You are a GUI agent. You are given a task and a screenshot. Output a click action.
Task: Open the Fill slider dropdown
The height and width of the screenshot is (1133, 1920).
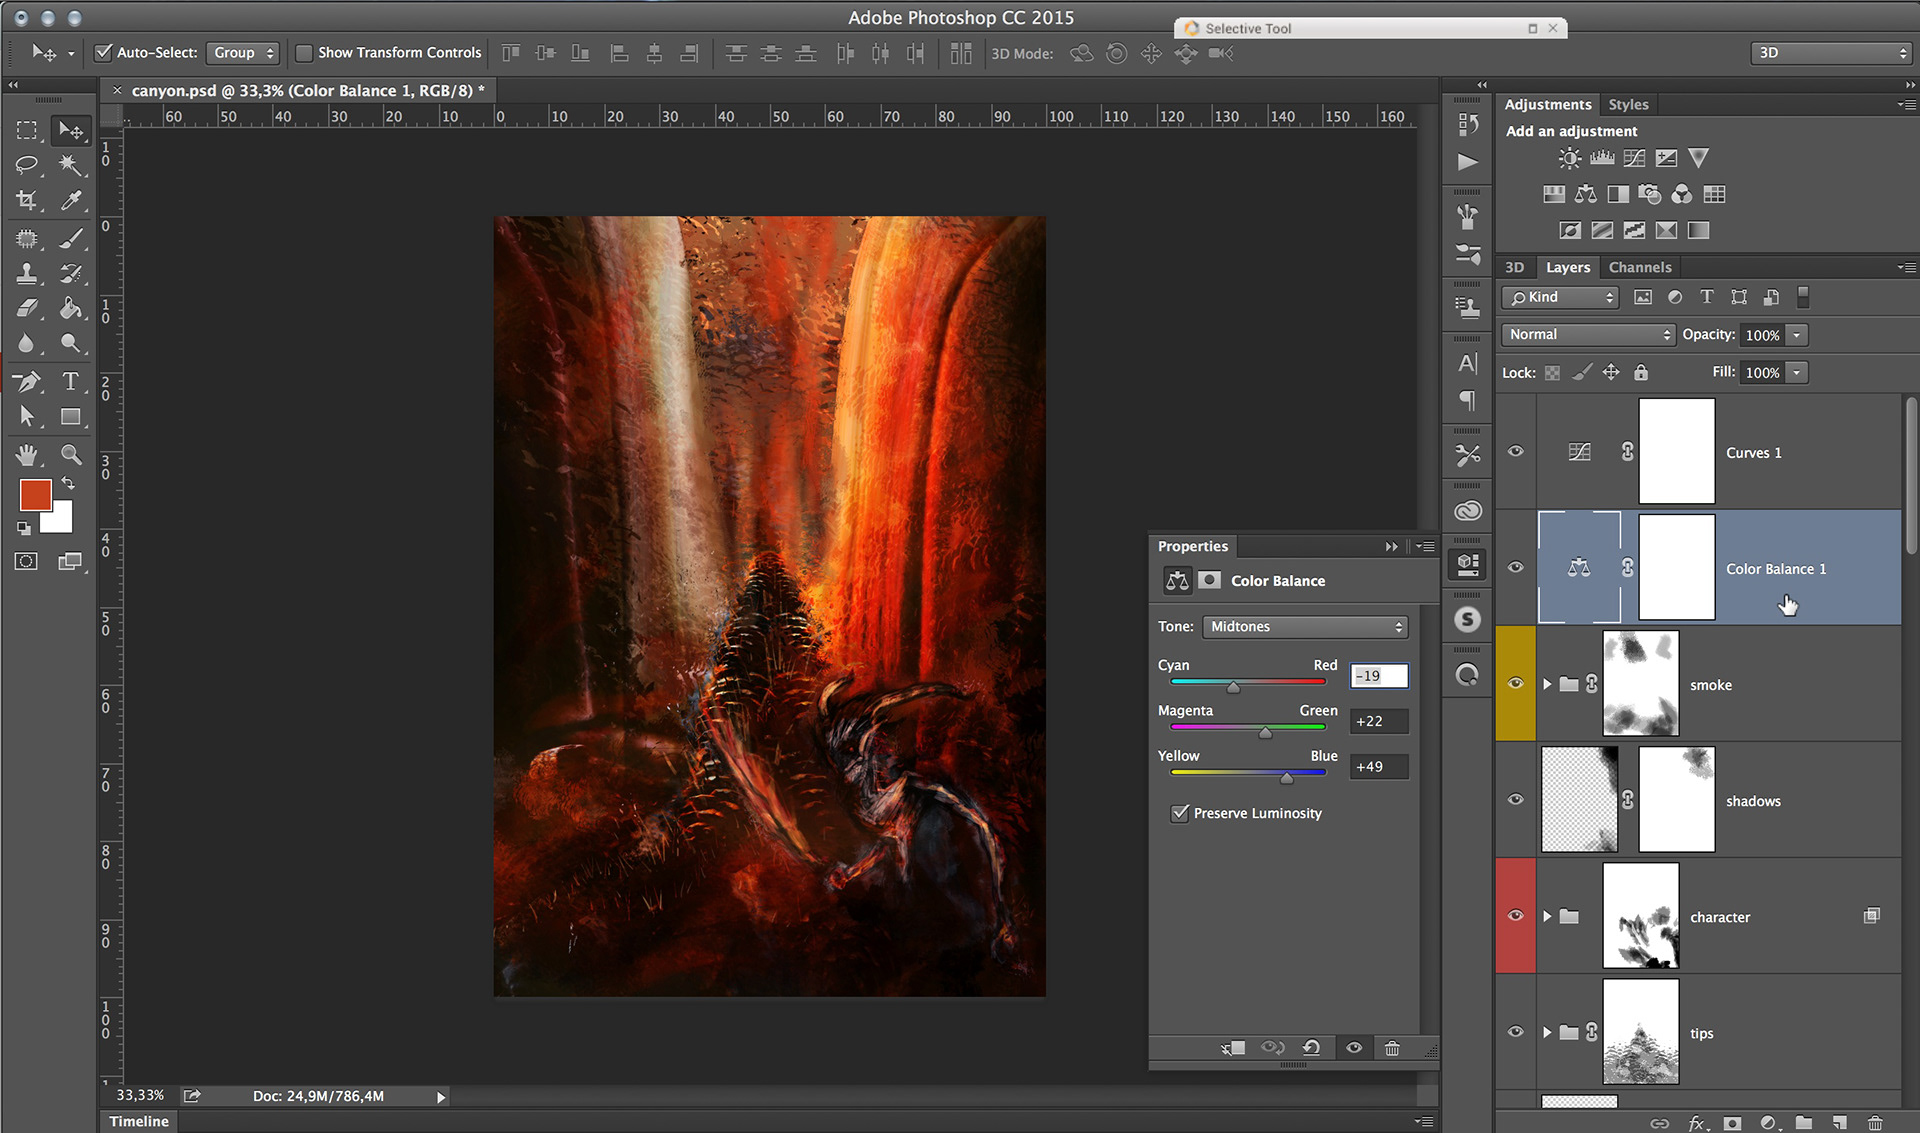click(1797, 372)
